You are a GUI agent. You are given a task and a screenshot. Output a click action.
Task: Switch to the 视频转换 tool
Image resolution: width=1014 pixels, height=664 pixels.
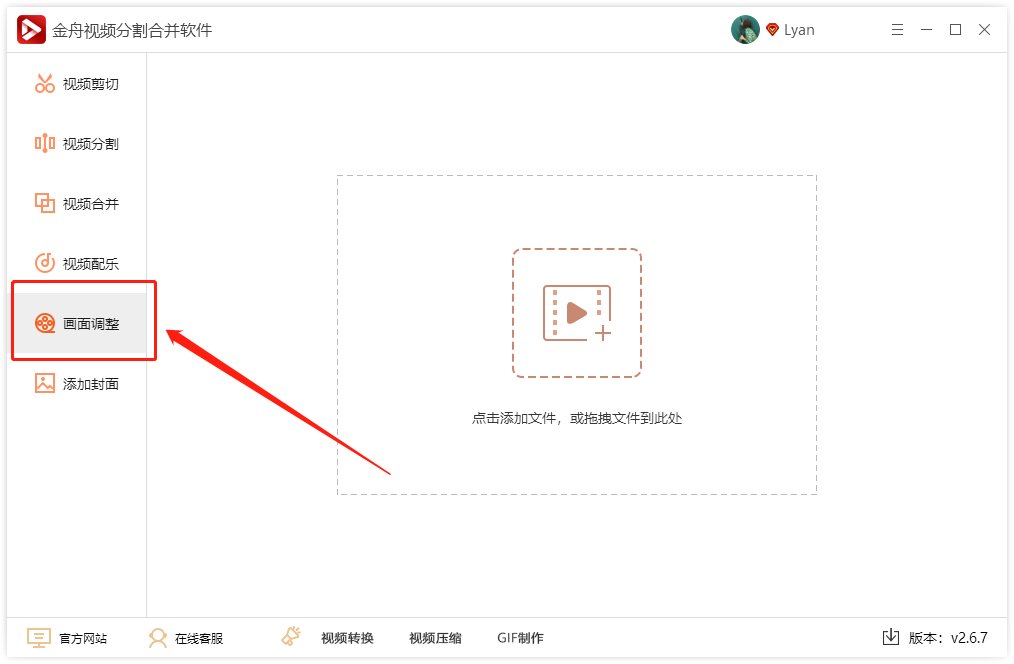click(346, 638)
